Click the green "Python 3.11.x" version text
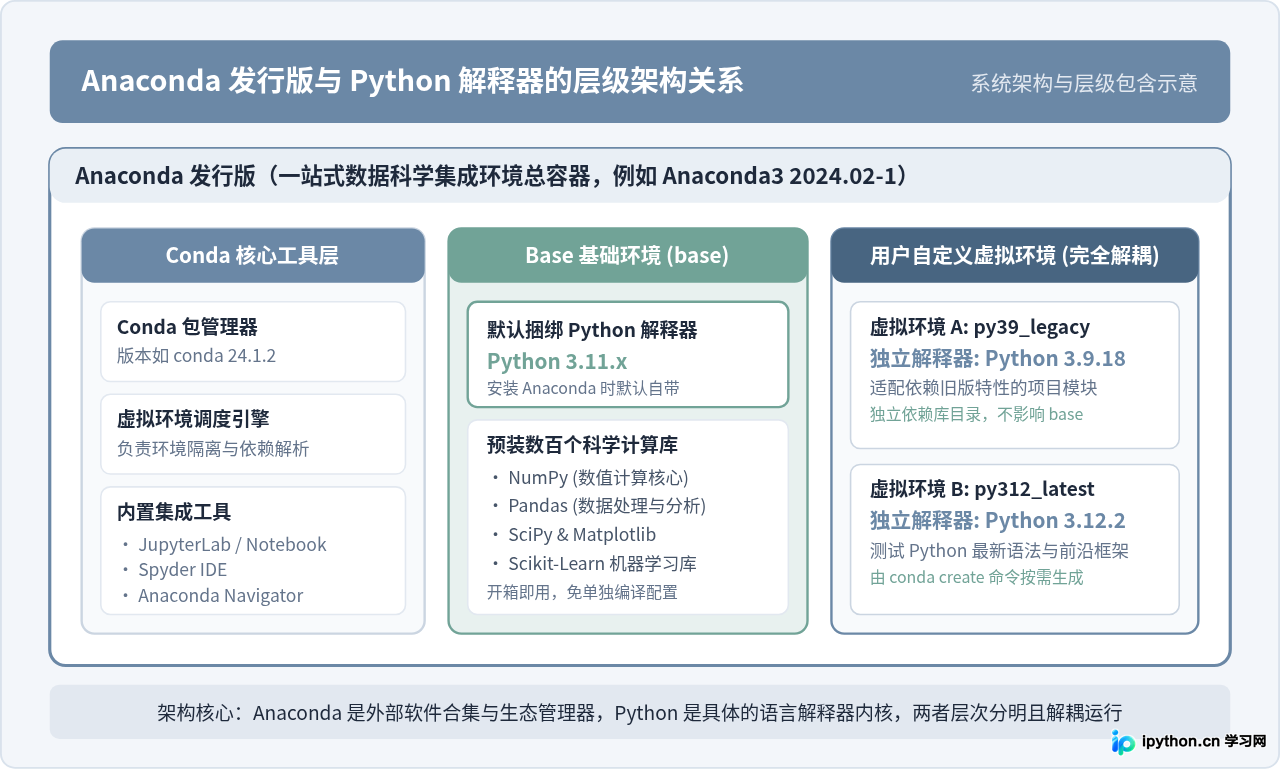The width and height of the screenshot is (1280, 770). point(557,361)
